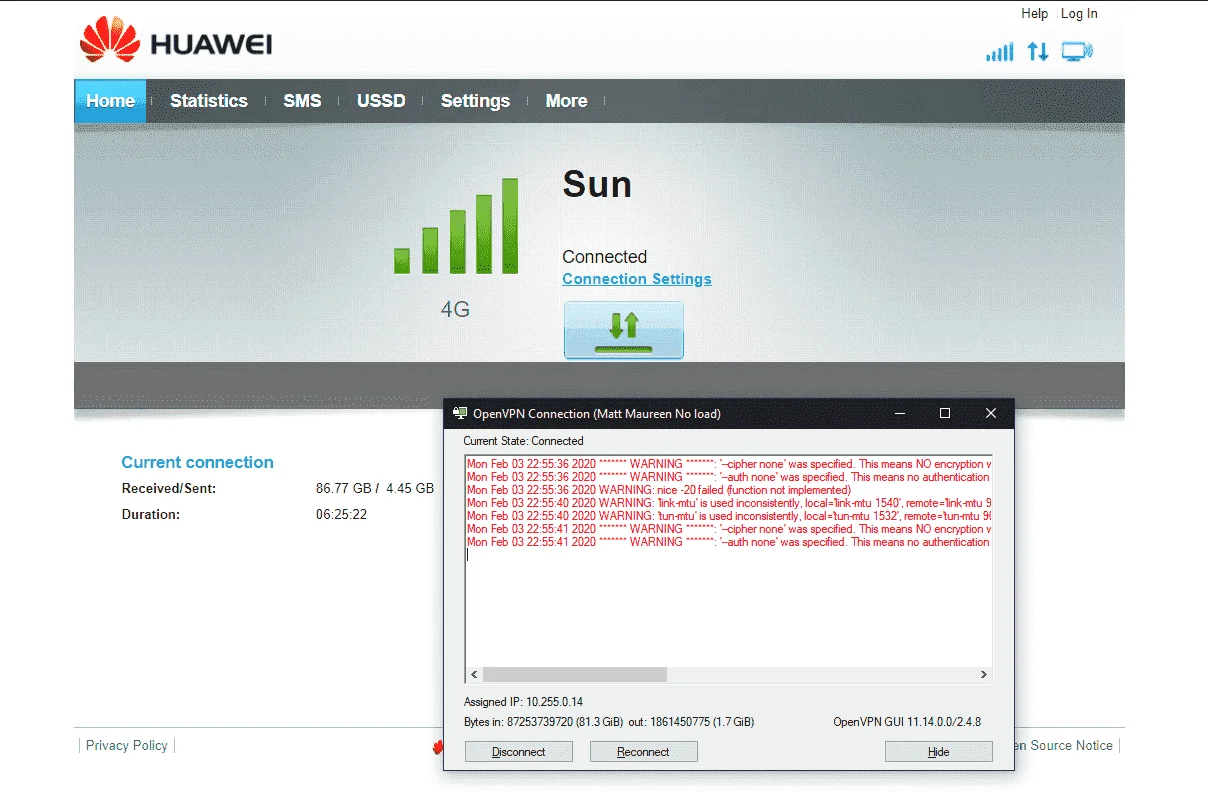Click the '4G' network type label

(x=455, y=310)
